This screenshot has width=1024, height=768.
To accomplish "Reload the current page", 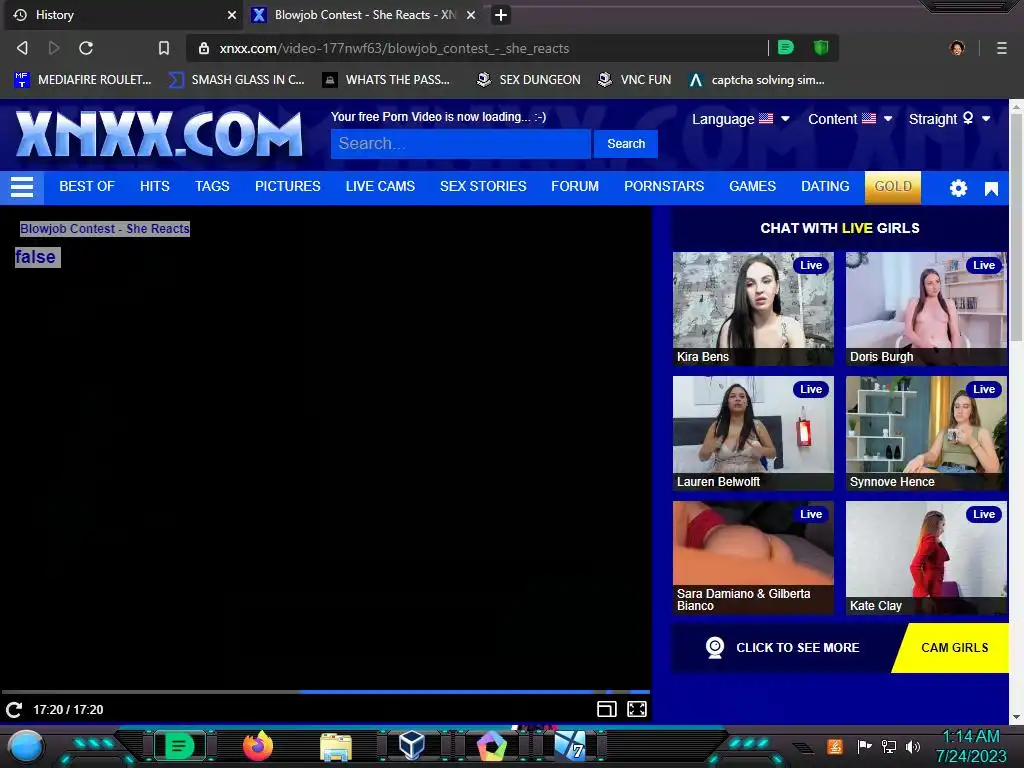I will (x=86, y=48).
